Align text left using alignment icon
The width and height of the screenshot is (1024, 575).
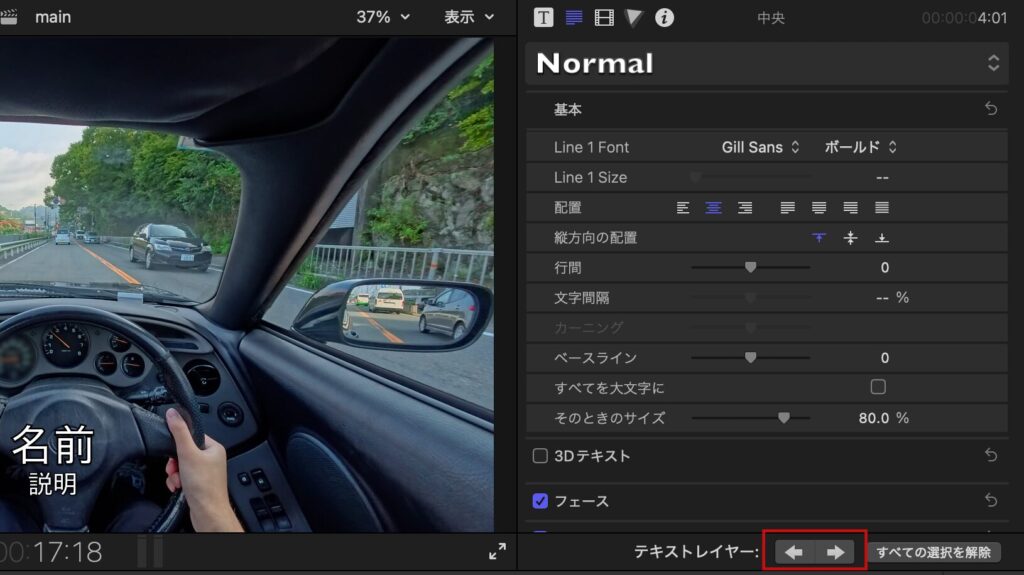(683, 208)
